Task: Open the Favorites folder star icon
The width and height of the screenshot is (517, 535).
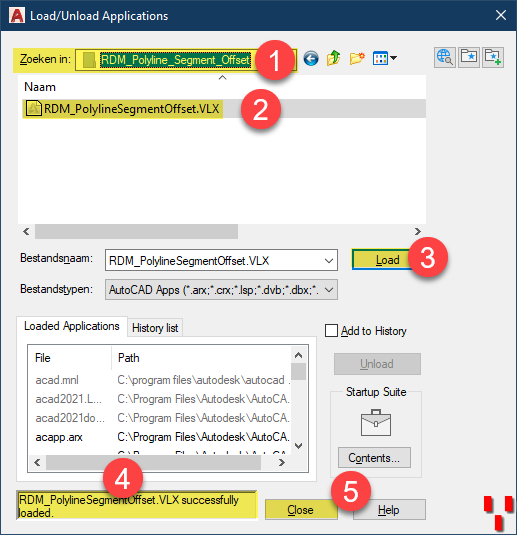Action: click(469, 57)
